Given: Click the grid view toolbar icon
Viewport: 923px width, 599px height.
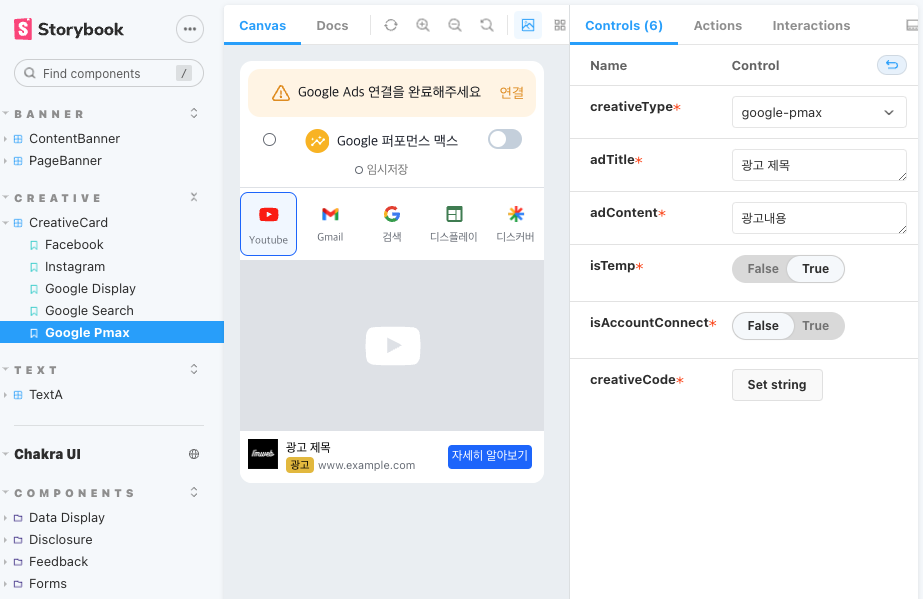Looking at the screenshot, I should pos(560,25).
